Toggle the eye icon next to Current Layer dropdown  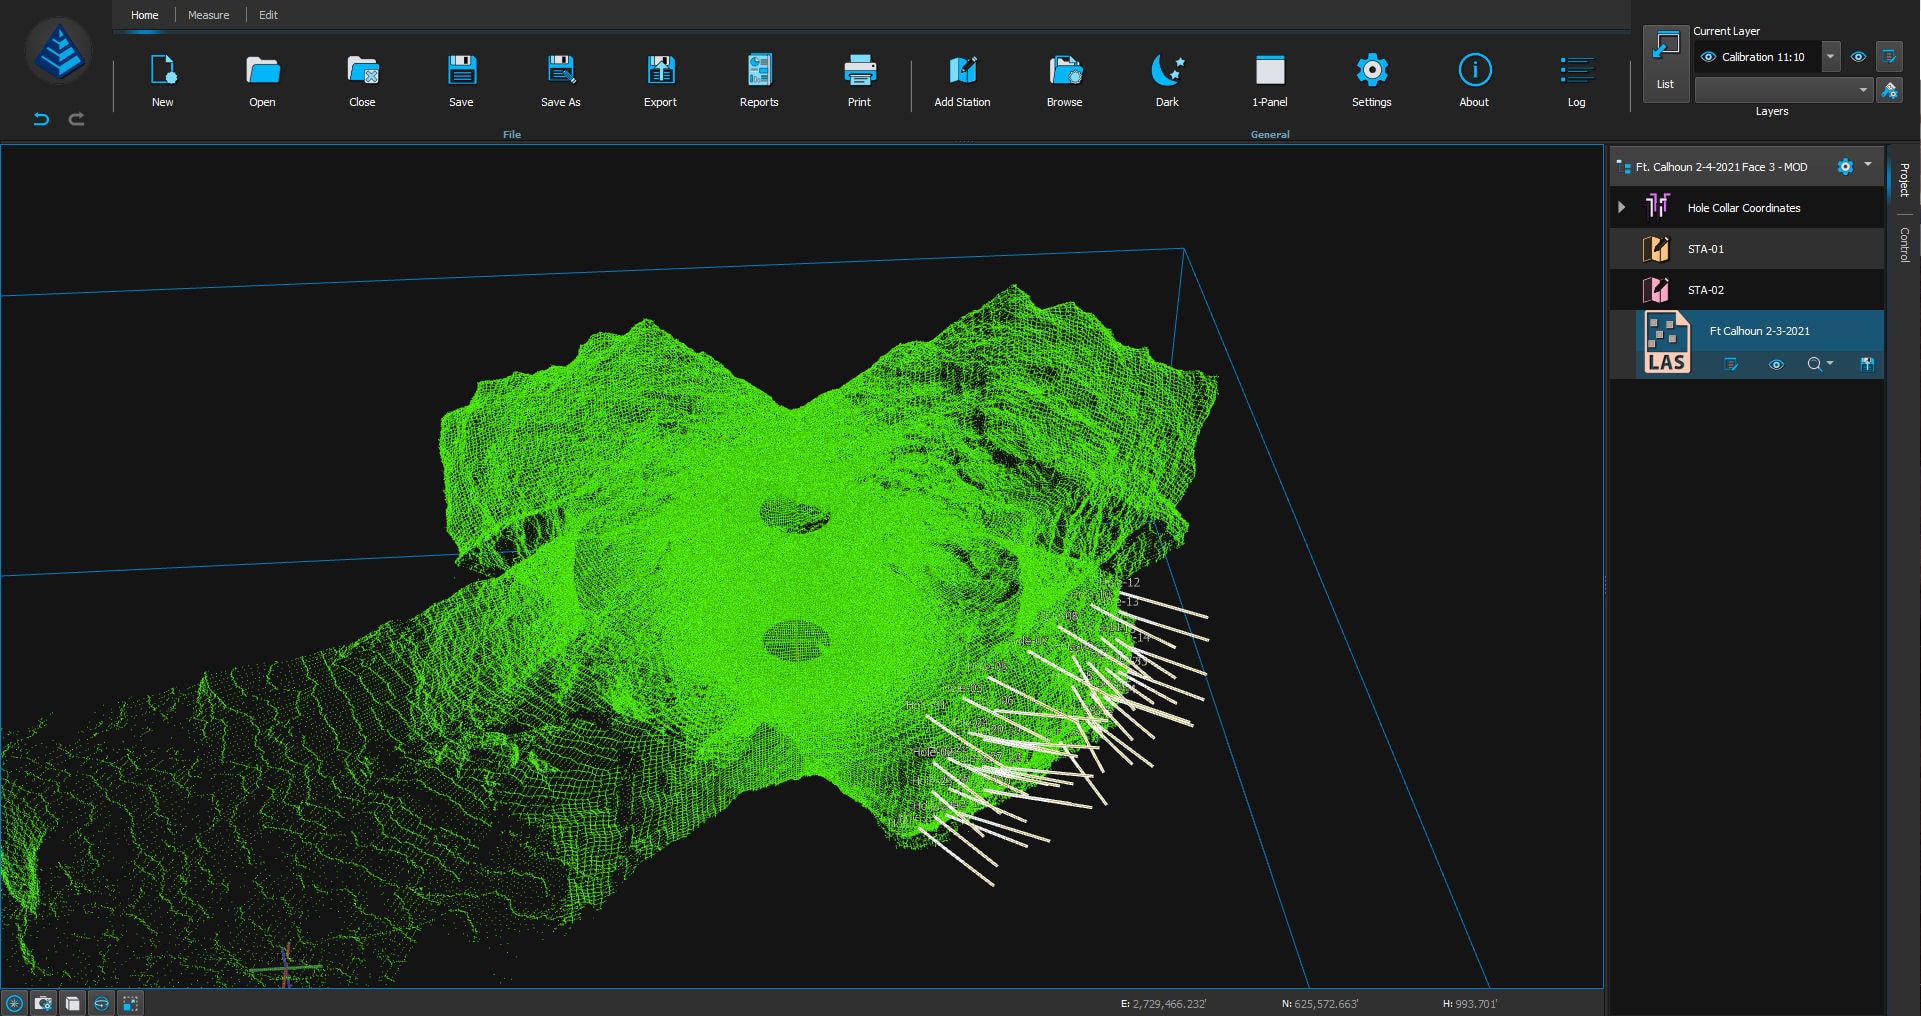pyautogui.click(x=1858, y=57)
